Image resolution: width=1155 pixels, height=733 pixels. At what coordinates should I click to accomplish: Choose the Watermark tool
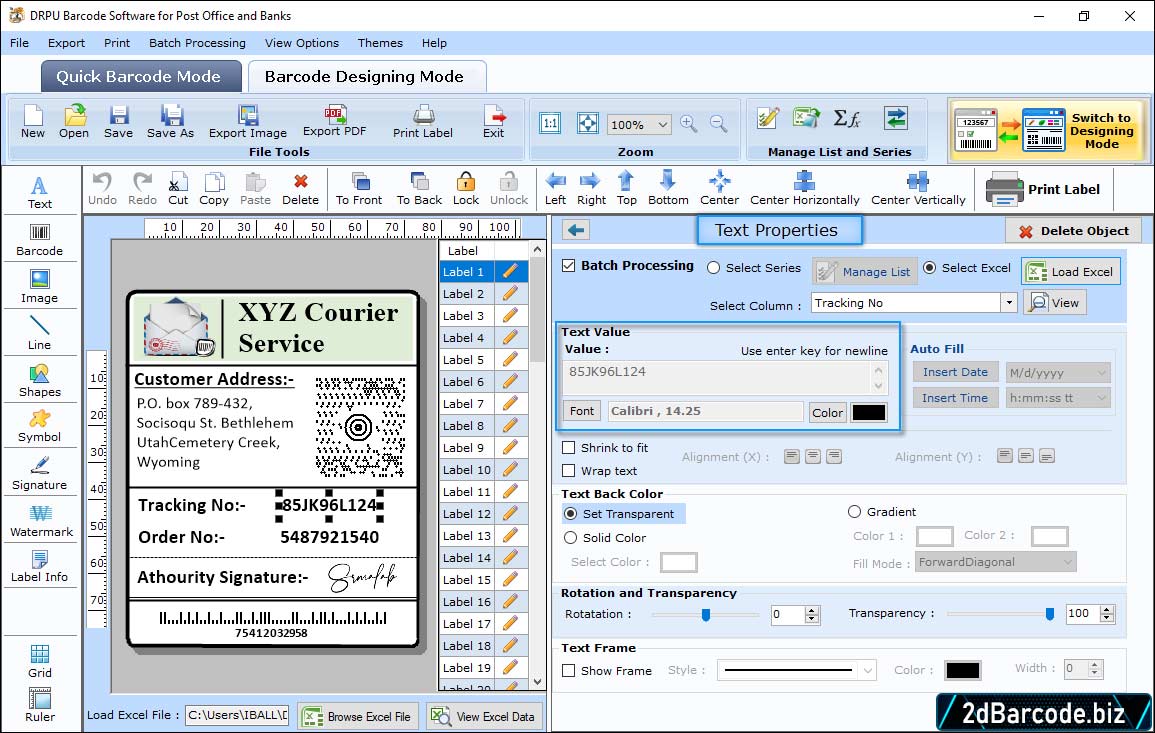point(41,522)
